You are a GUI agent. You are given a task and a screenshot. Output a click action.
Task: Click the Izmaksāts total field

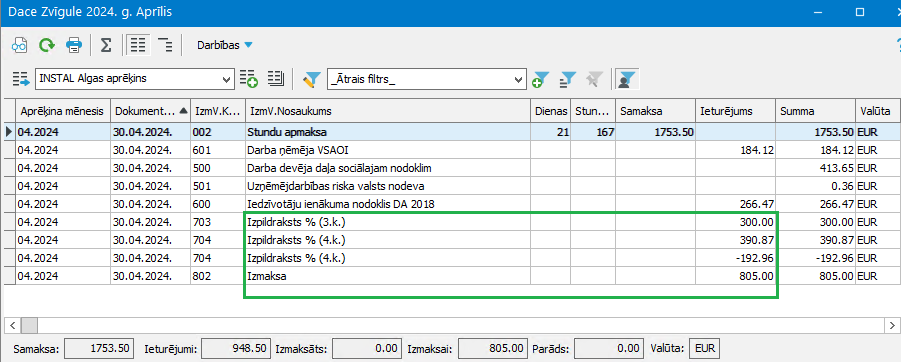coord(367,348)
